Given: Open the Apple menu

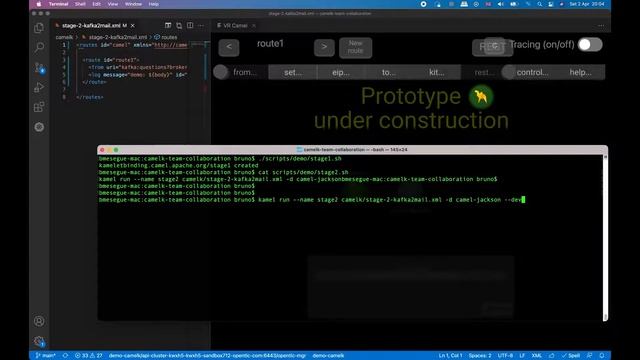Looking at the screenshot, I should pos(39,4).
